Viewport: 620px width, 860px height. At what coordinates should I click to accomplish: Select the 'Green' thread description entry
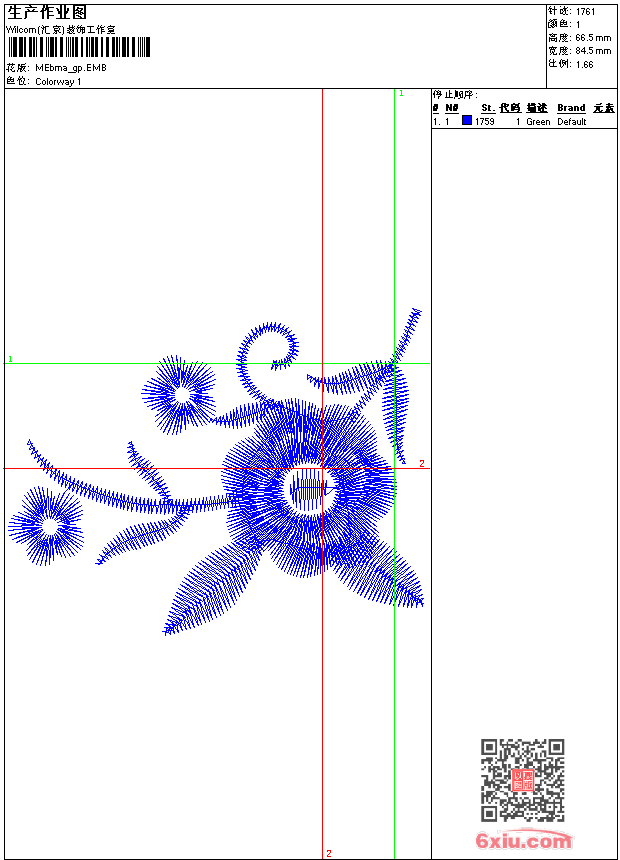(x=538, y=122)
